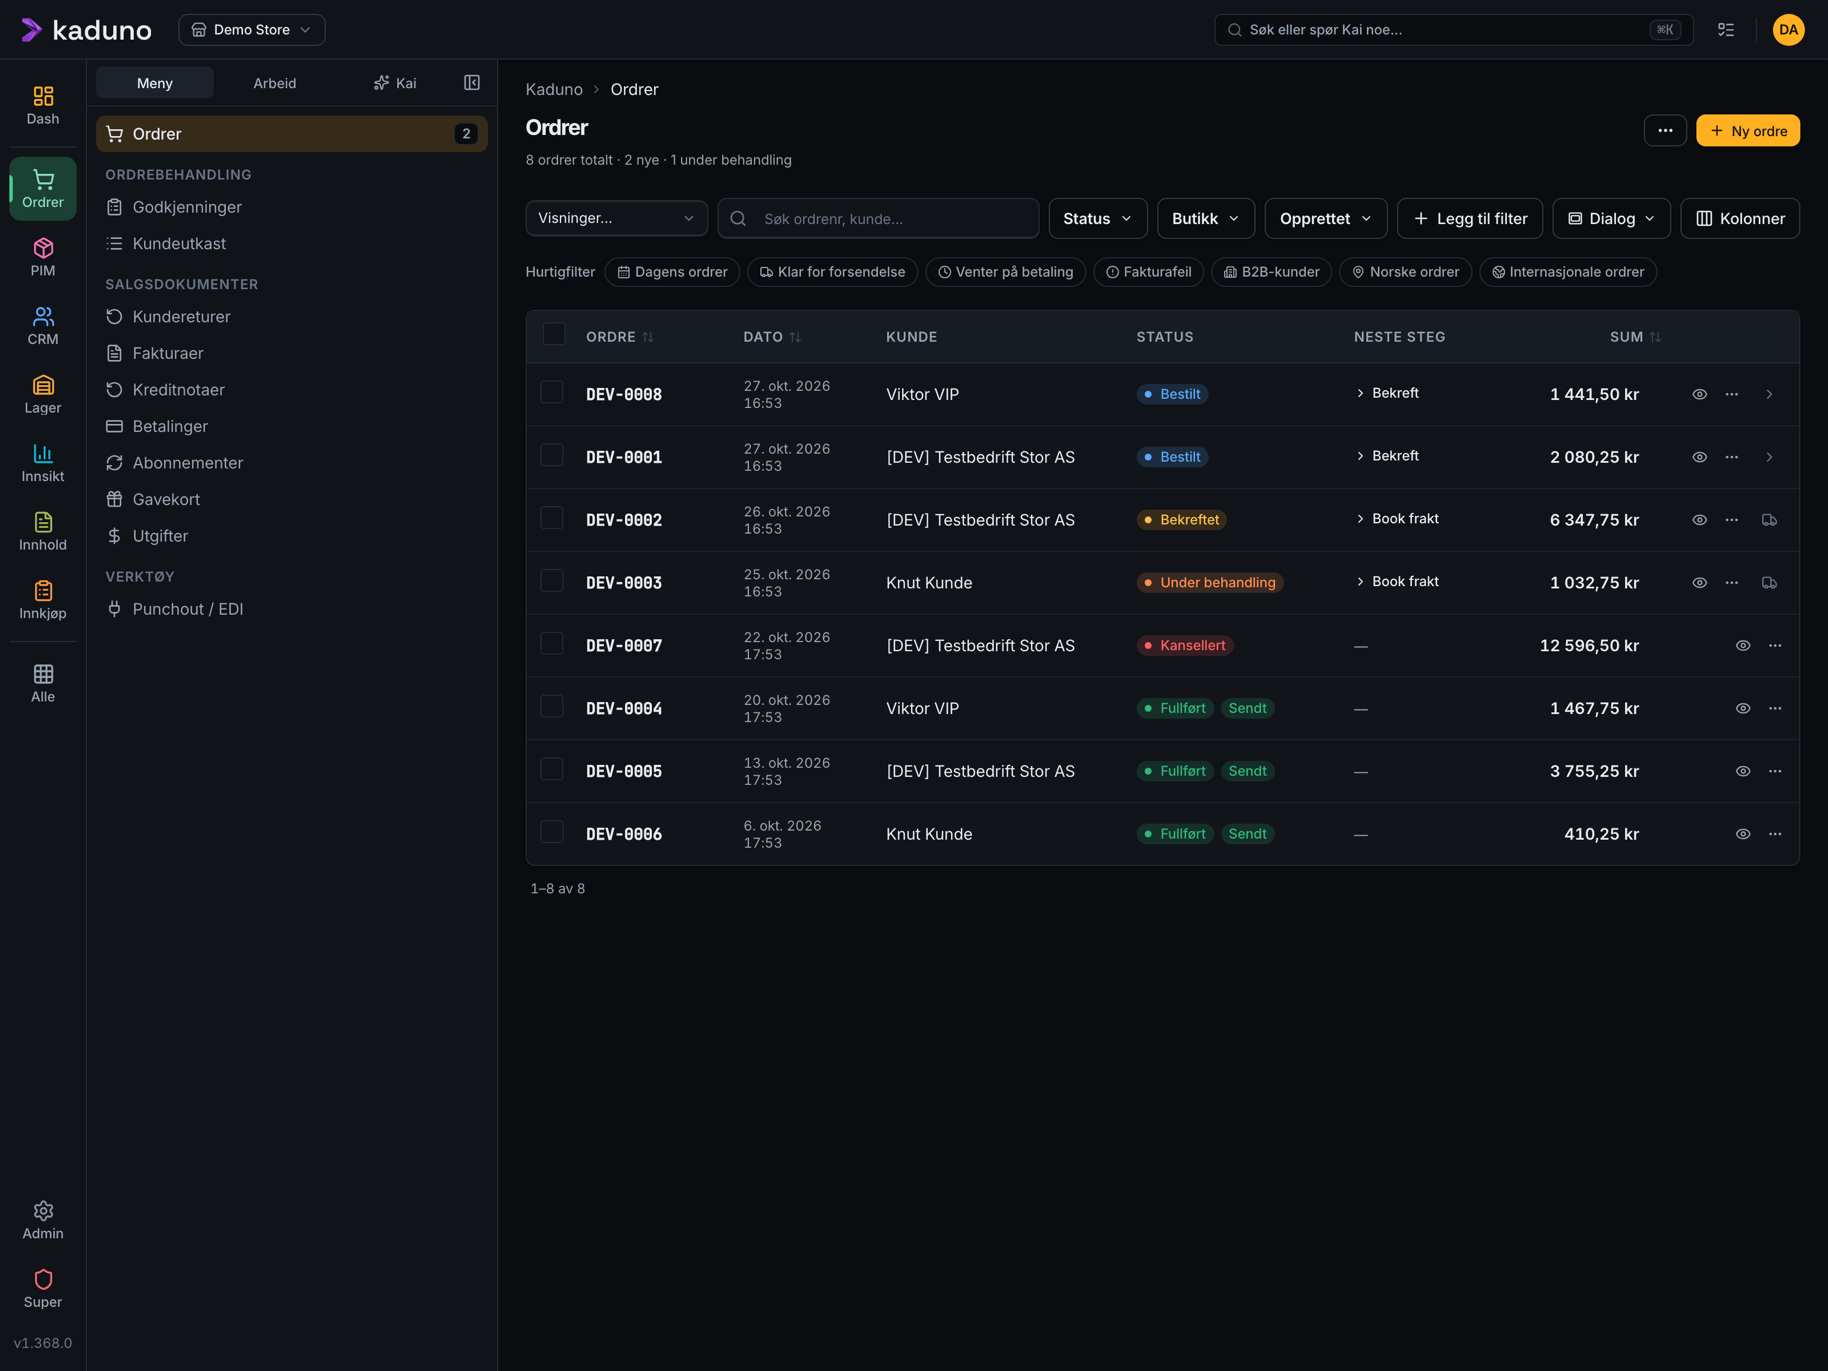Click shipping truck icon for DEV-0003
Image resolution: width=1828 pixels, height=1371 pixels.
[x=1769, y=583]
